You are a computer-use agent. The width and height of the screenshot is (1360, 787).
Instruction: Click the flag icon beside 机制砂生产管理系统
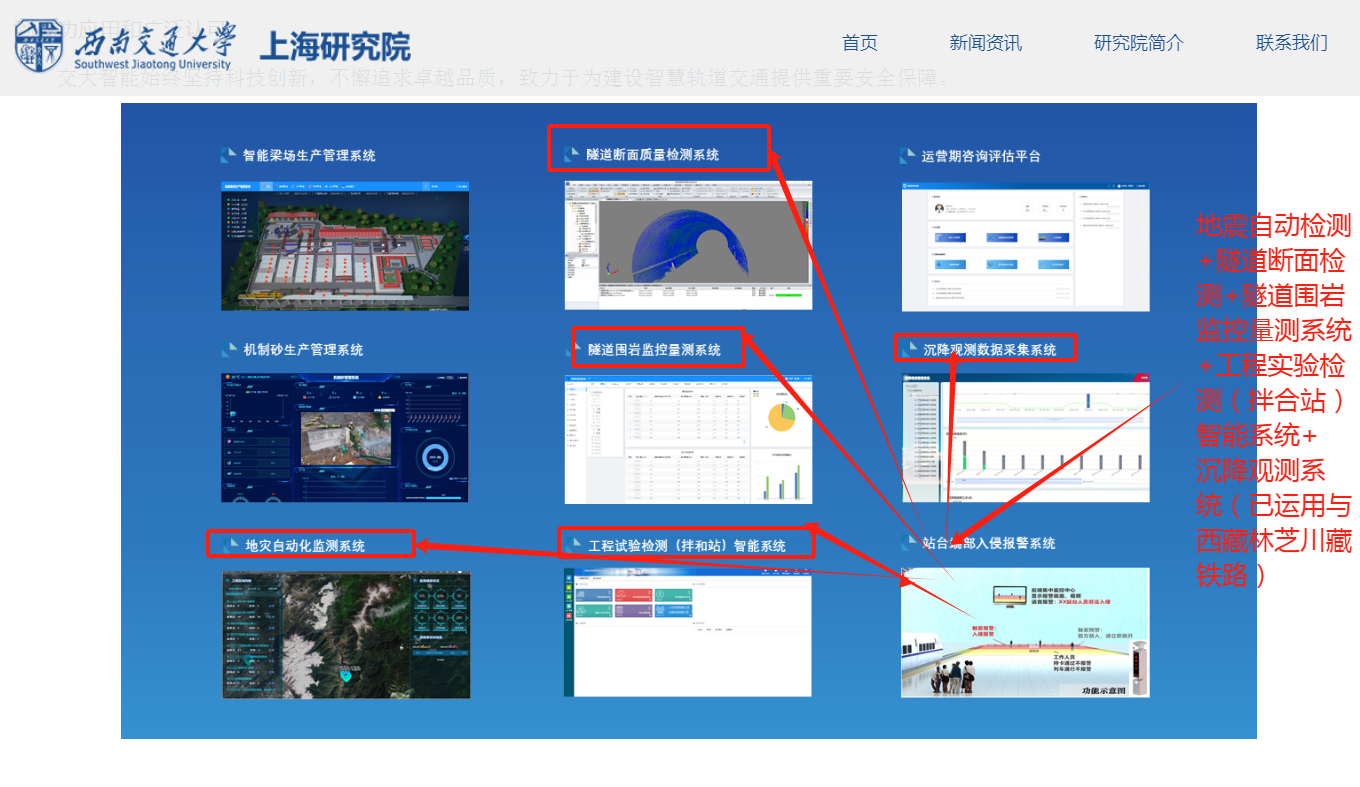click(229, 350)
